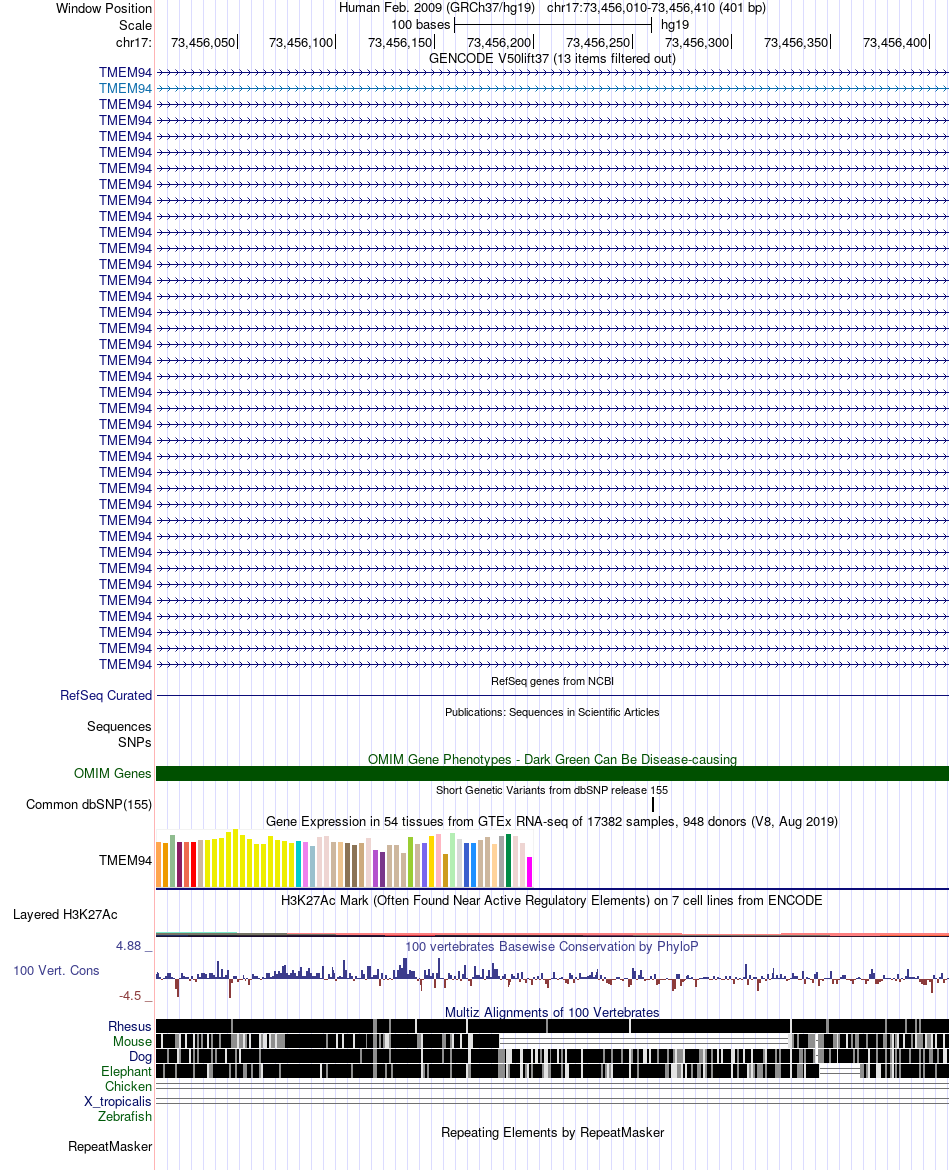This screenshot has height=1170, width=950.
Task: Open the RefSeq genes from NCBI title
Action: (x=552, y=681)
